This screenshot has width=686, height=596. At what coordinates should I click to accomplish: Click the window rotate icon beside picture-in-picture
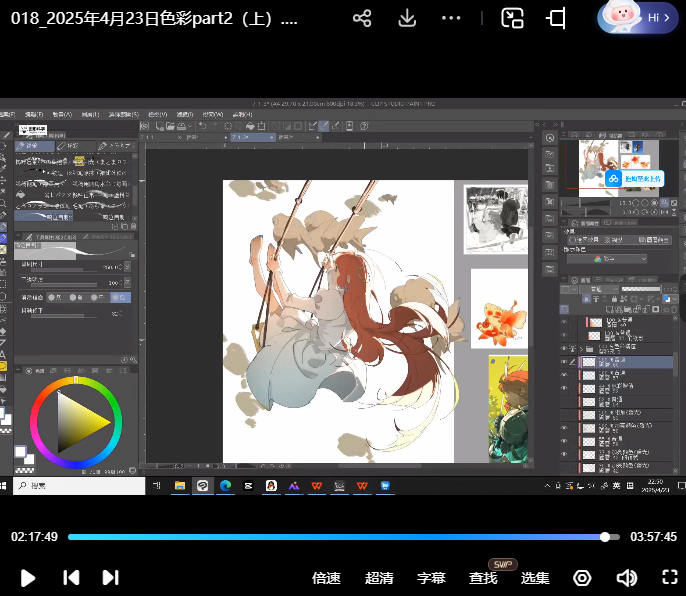[x=557, y=19]
